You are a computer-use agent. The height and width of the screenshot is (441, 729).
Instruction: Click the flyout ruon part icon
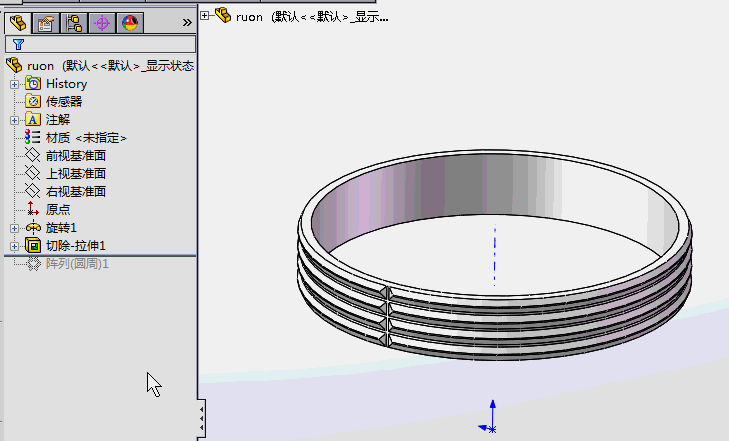223,16
